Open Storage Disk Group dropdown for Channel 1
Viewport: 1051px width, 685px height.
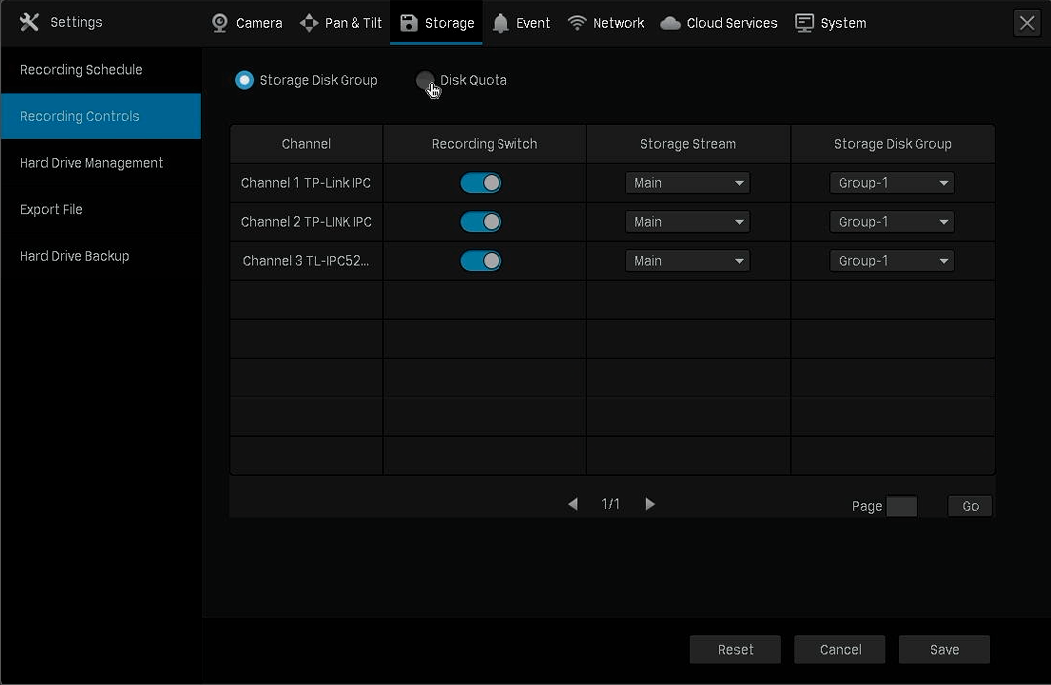pyautogui.click(x=892, y=183)
